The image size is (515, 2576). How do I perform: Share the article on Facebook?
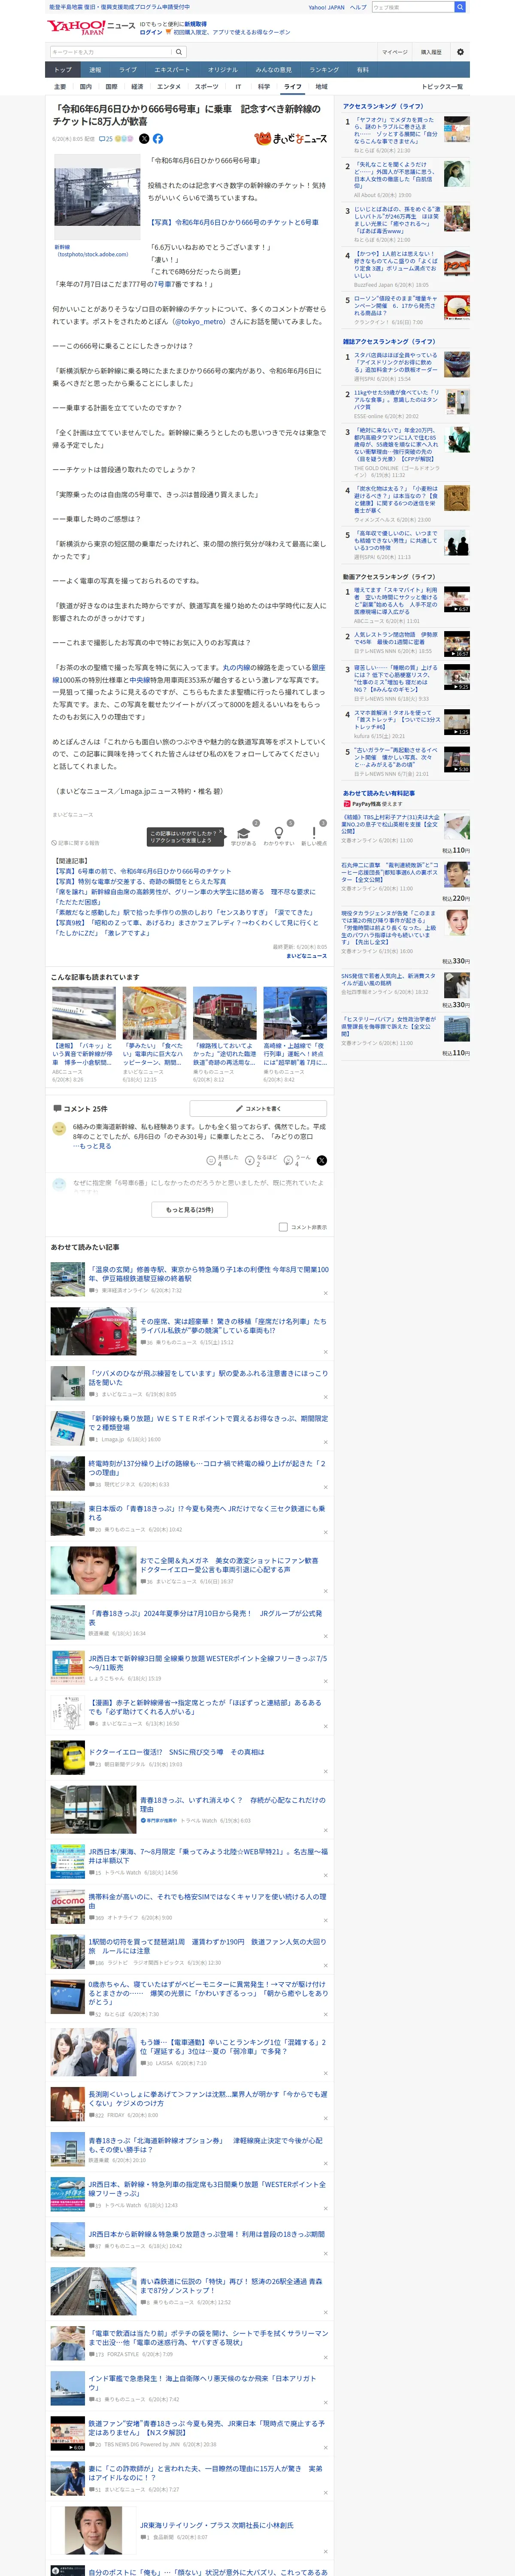pyautogui.click(x=157, y=139)
